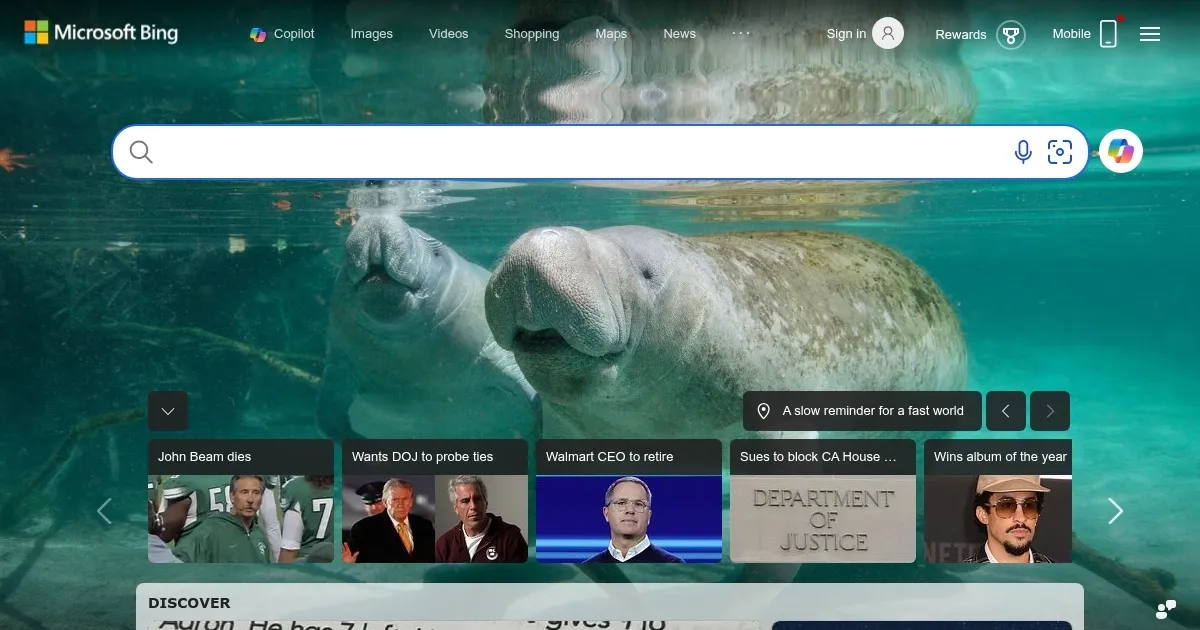Collapse the news strip with the down chevron
Viewport: 1200px width, 630px height.
[168, 411]
